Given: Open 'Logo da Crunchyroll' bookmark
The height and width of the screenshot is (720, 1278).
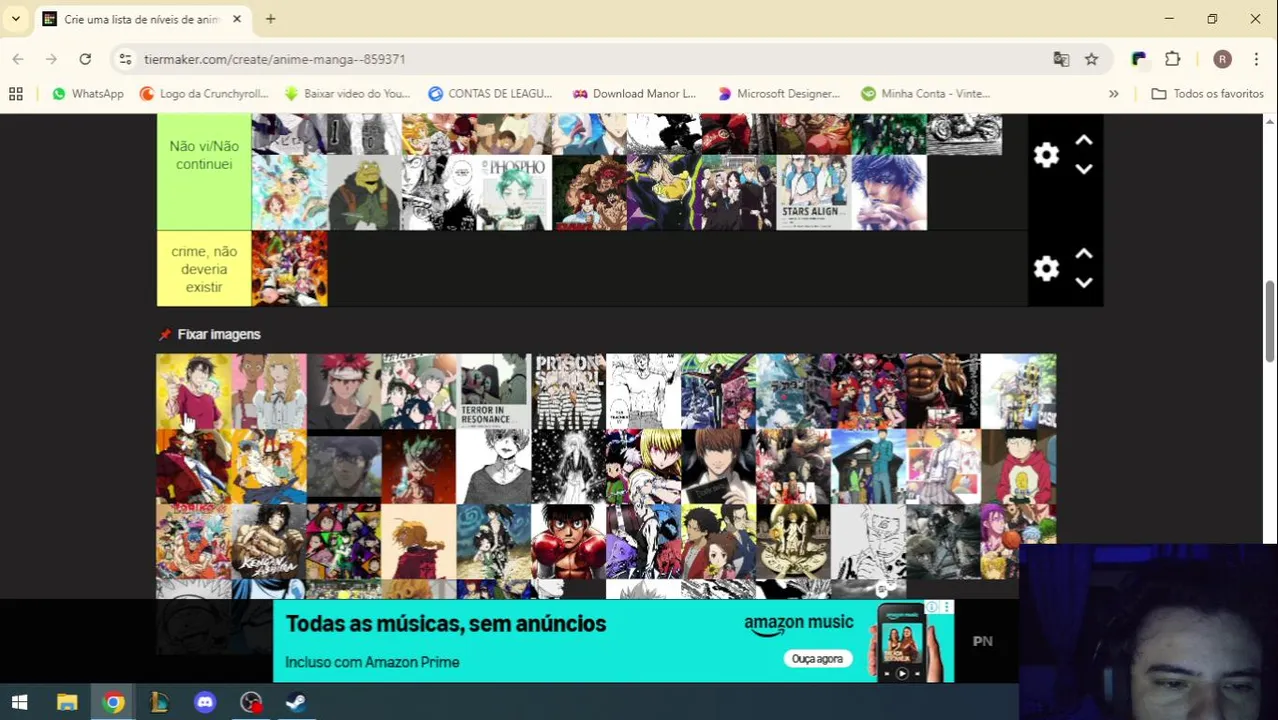Looking at the screenshot, I should click(x=205, y=93).
